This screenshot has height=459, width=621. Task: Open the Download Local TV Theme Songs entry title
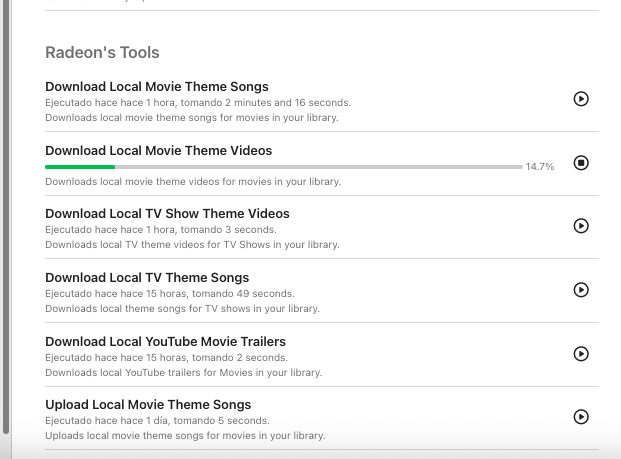pyautogui.click(x=147, y=278)
